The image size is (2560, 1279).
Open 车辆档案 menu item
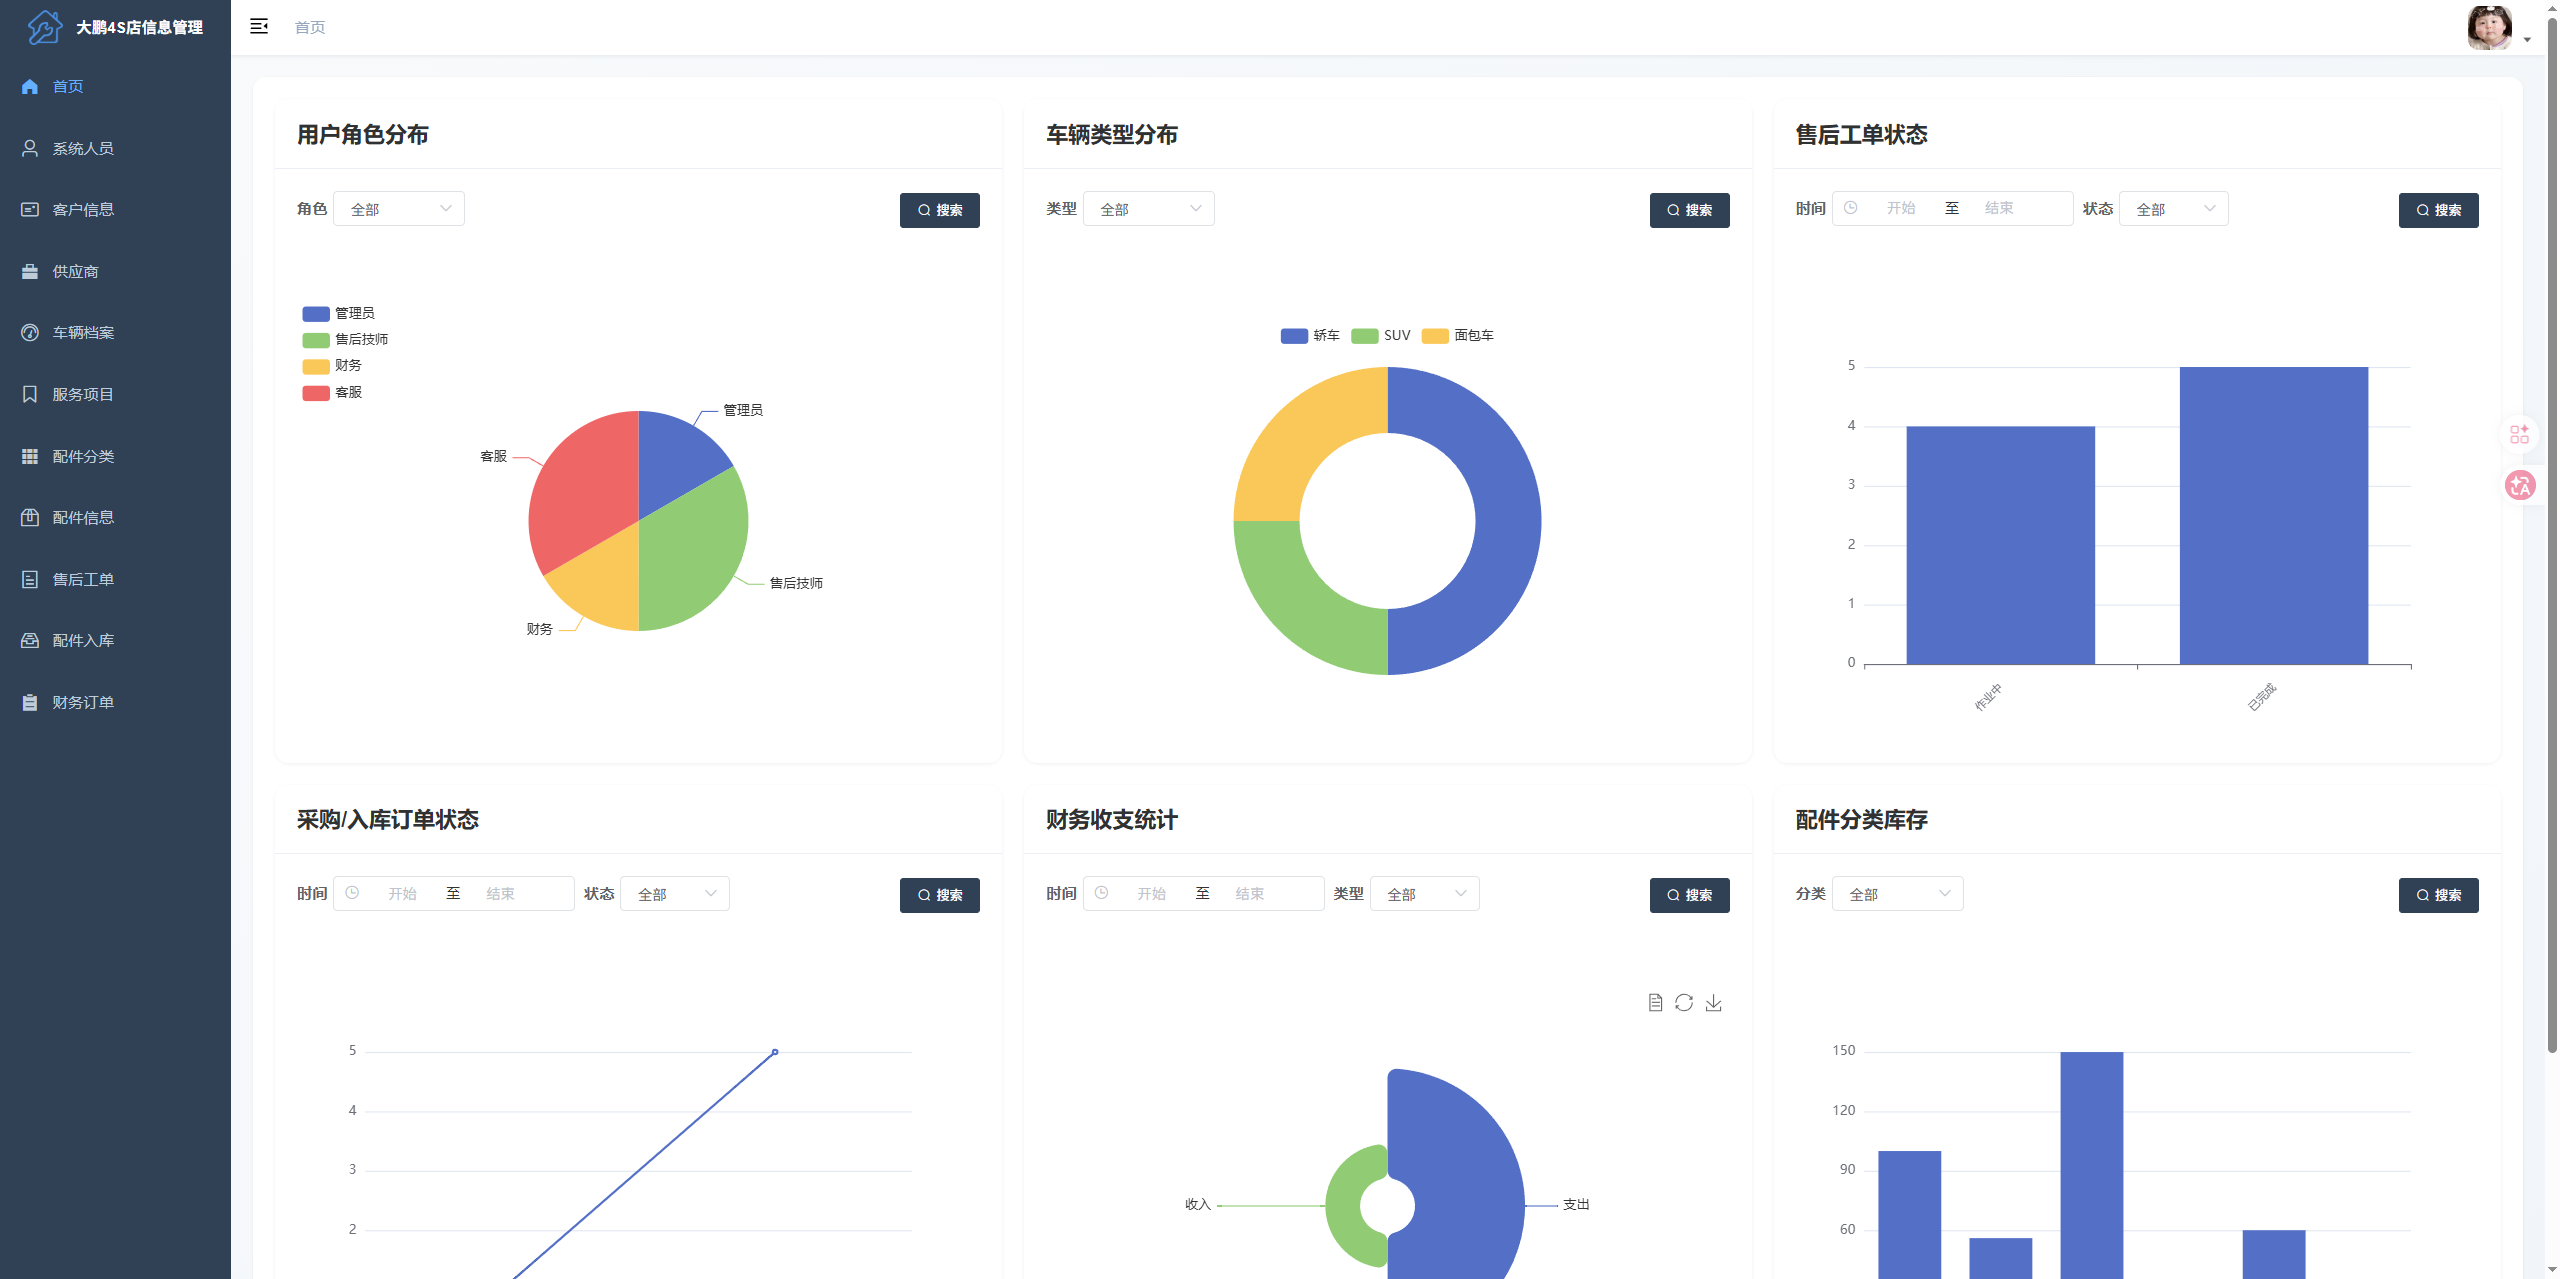[x=115, y=333]
